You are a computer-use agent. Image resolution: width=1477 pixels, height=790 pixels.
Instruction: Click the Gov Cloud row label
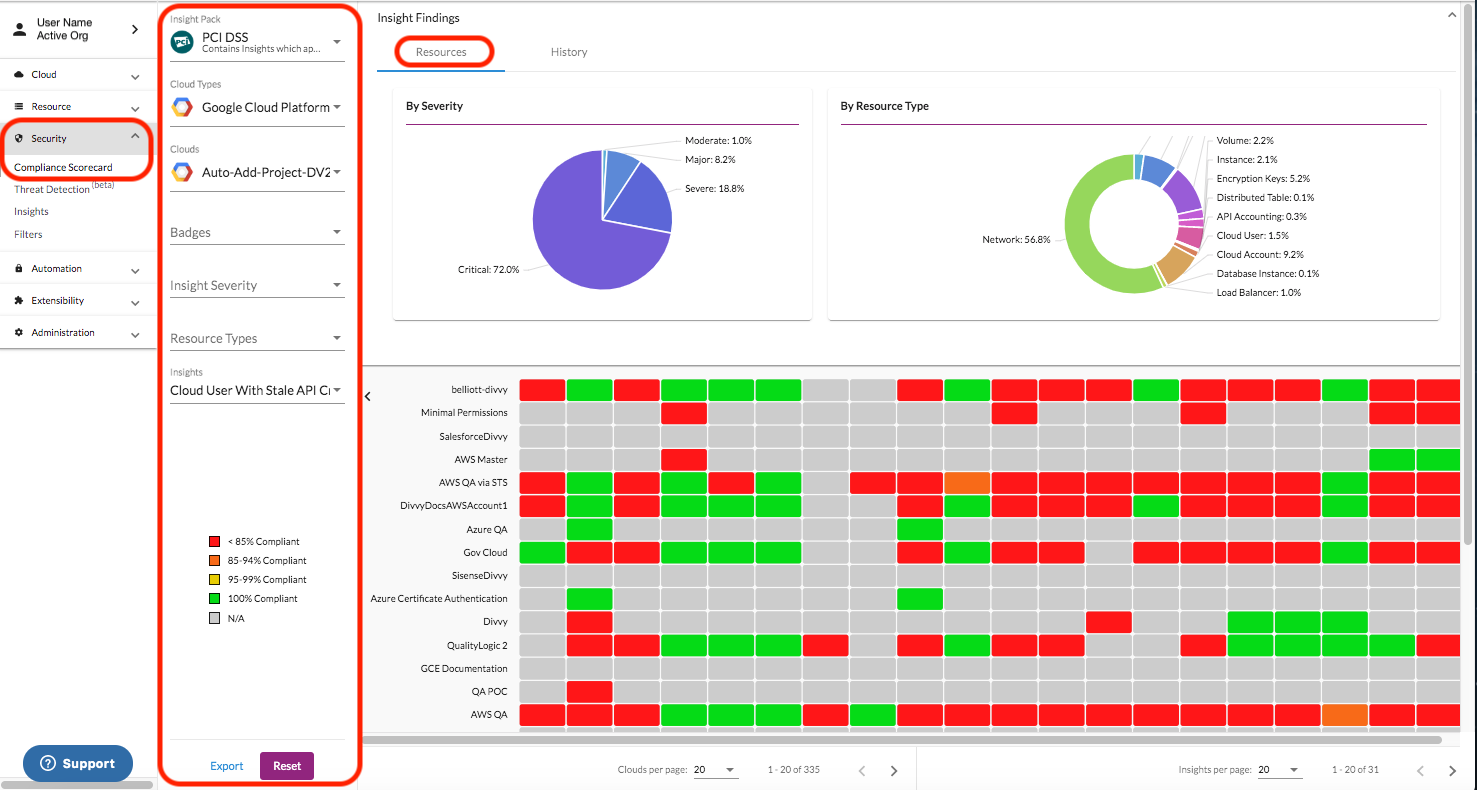click(487, 552)
